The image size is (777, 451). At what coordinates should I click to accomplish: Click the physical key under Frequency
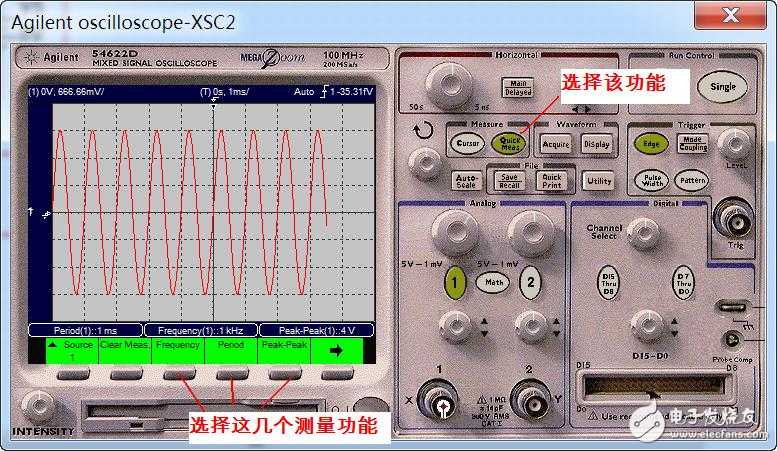[179, 375]
